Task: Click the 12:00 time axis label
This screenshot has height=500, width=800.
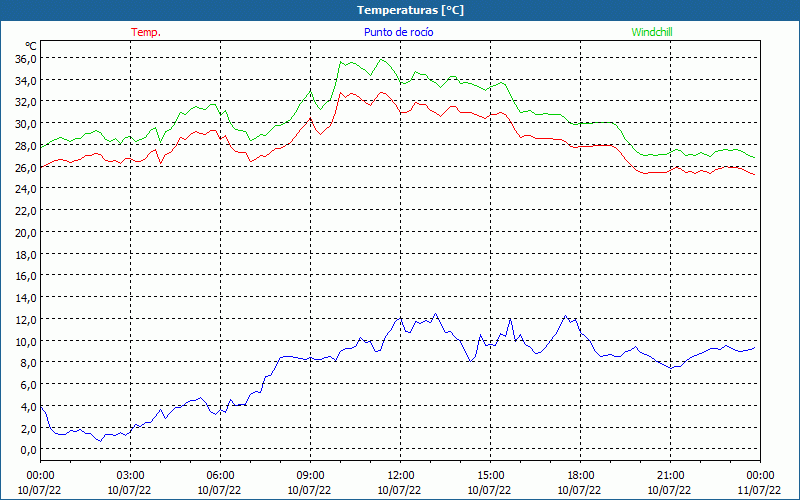Action: (401, 476)
